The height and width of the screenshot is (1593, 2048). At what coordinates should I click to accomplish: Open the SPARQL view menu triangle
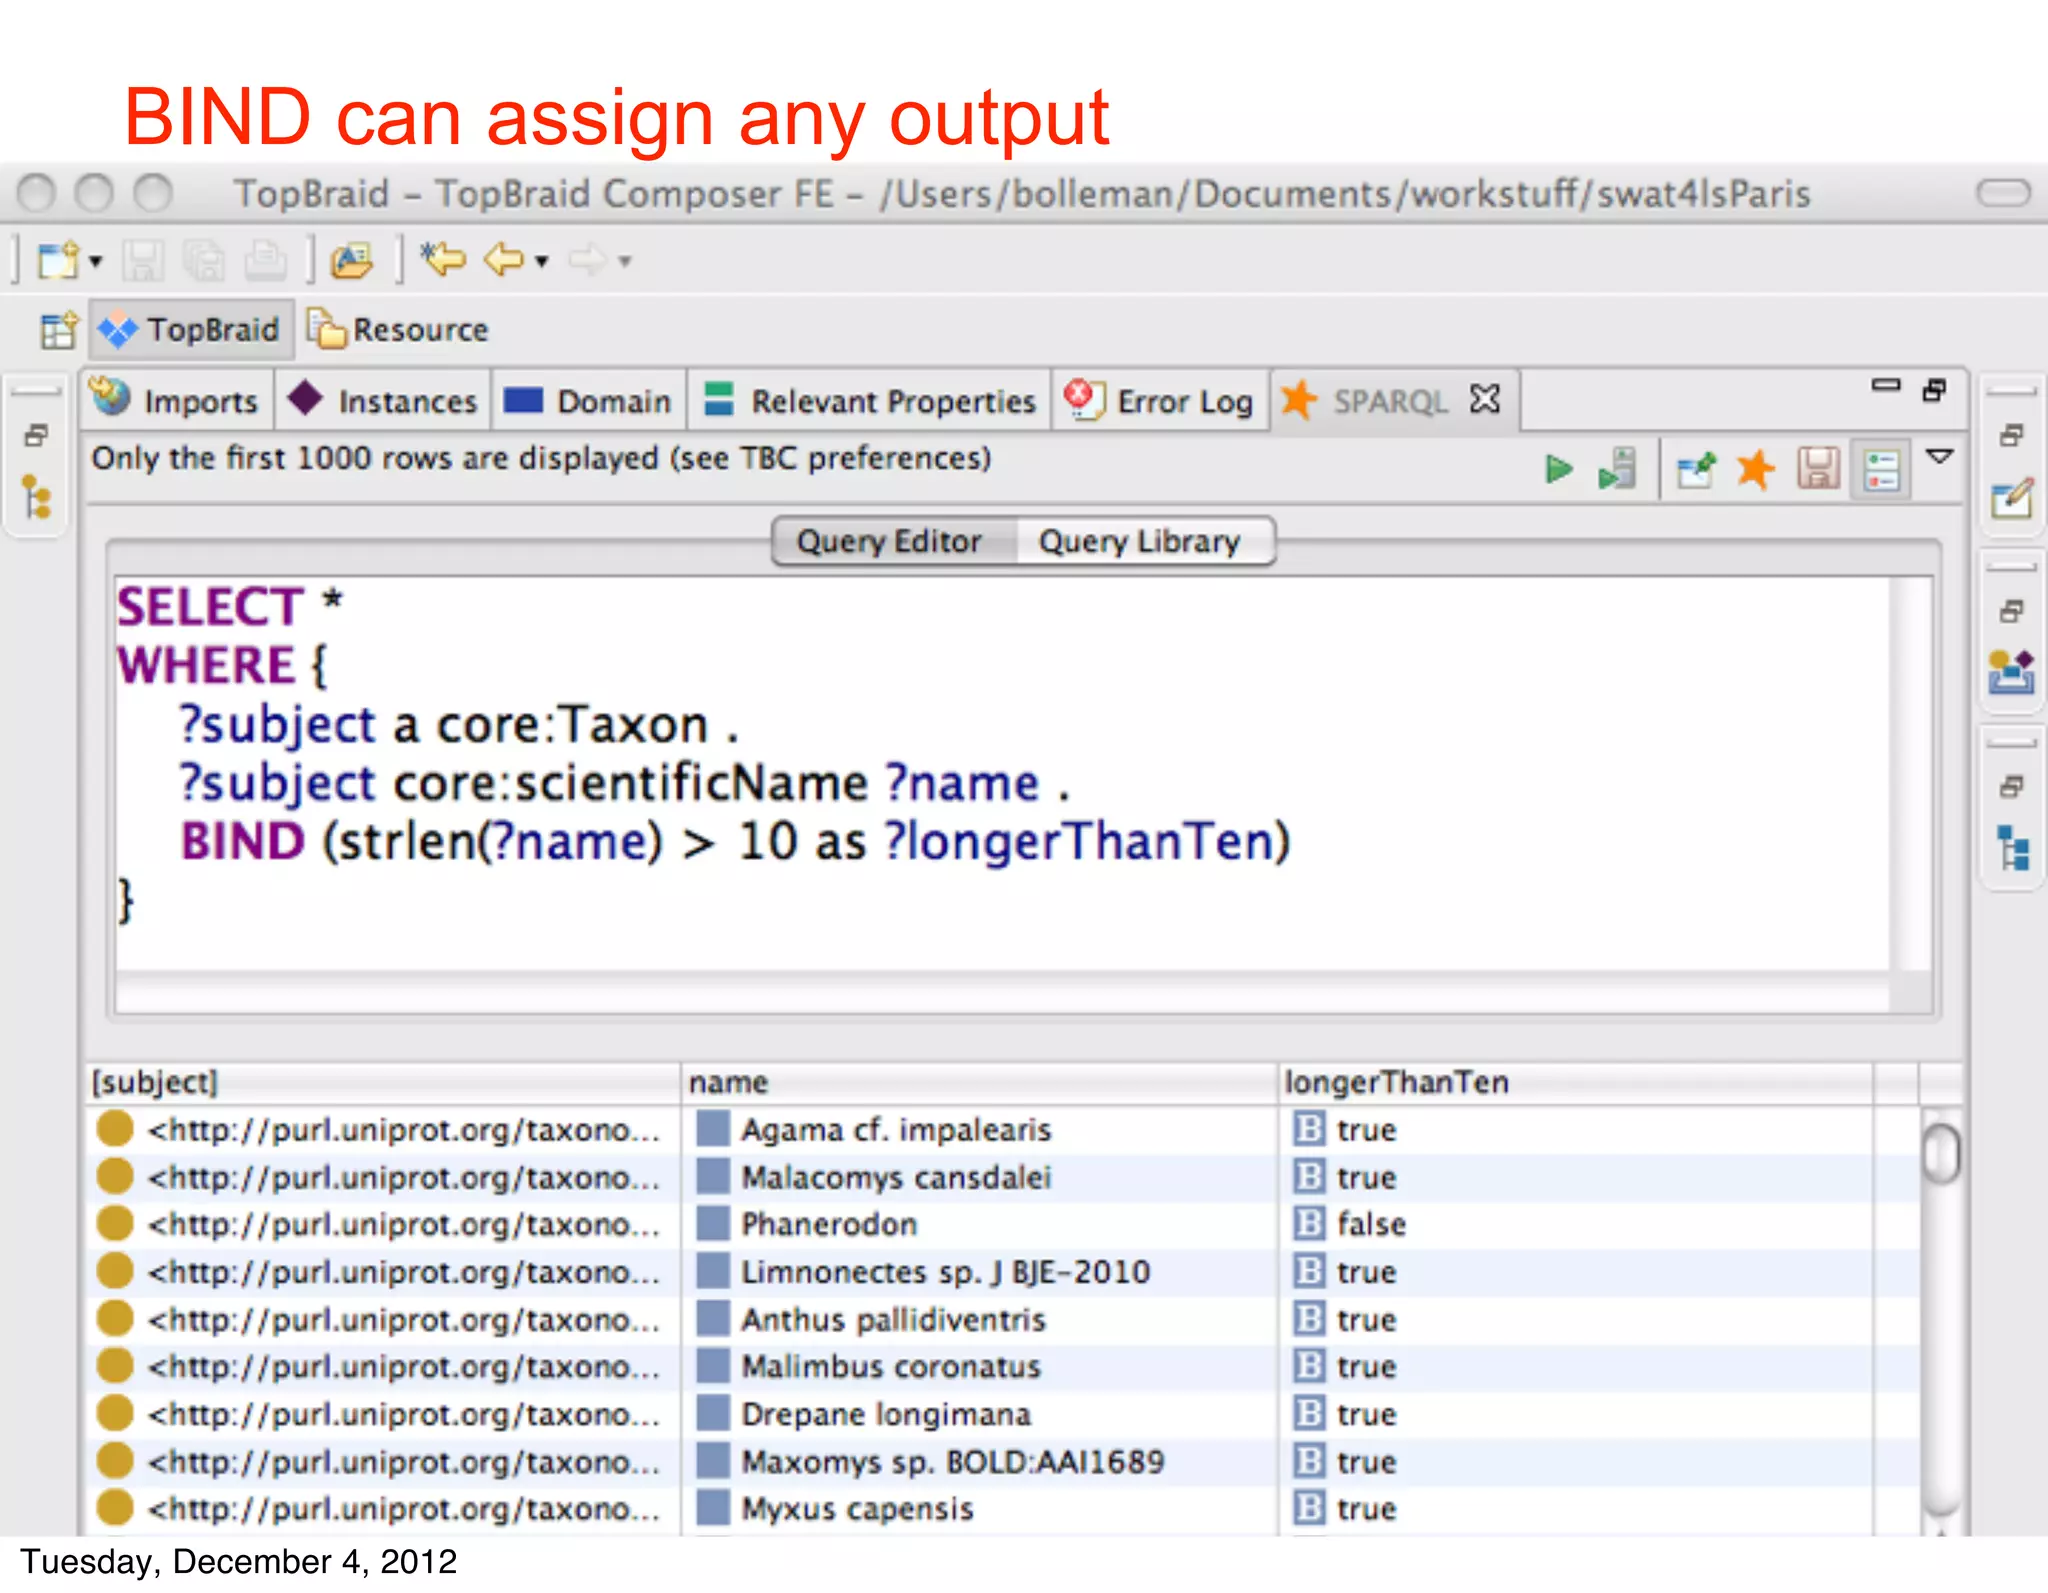[1940, 457]
